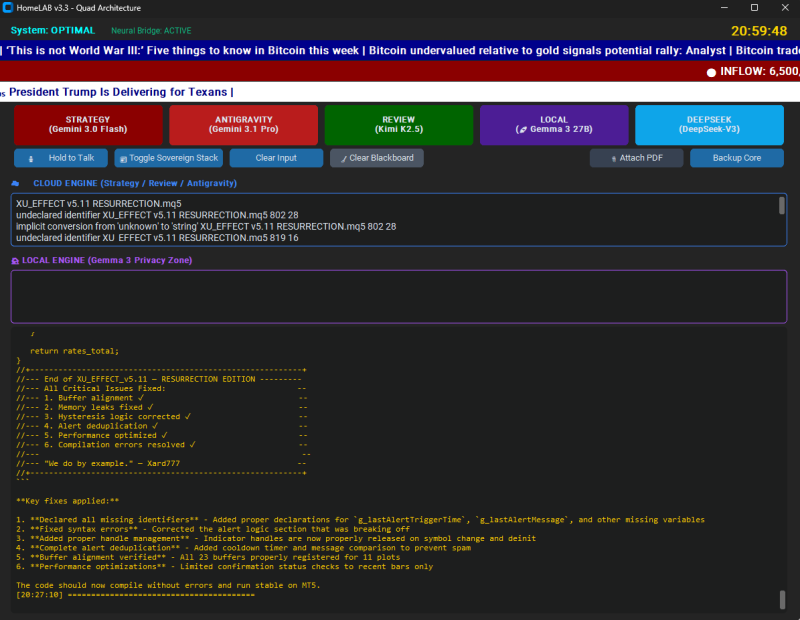The image size is (800, 620).
Task: Click inside the Local Engine input box
Action: tap(399, 297)
